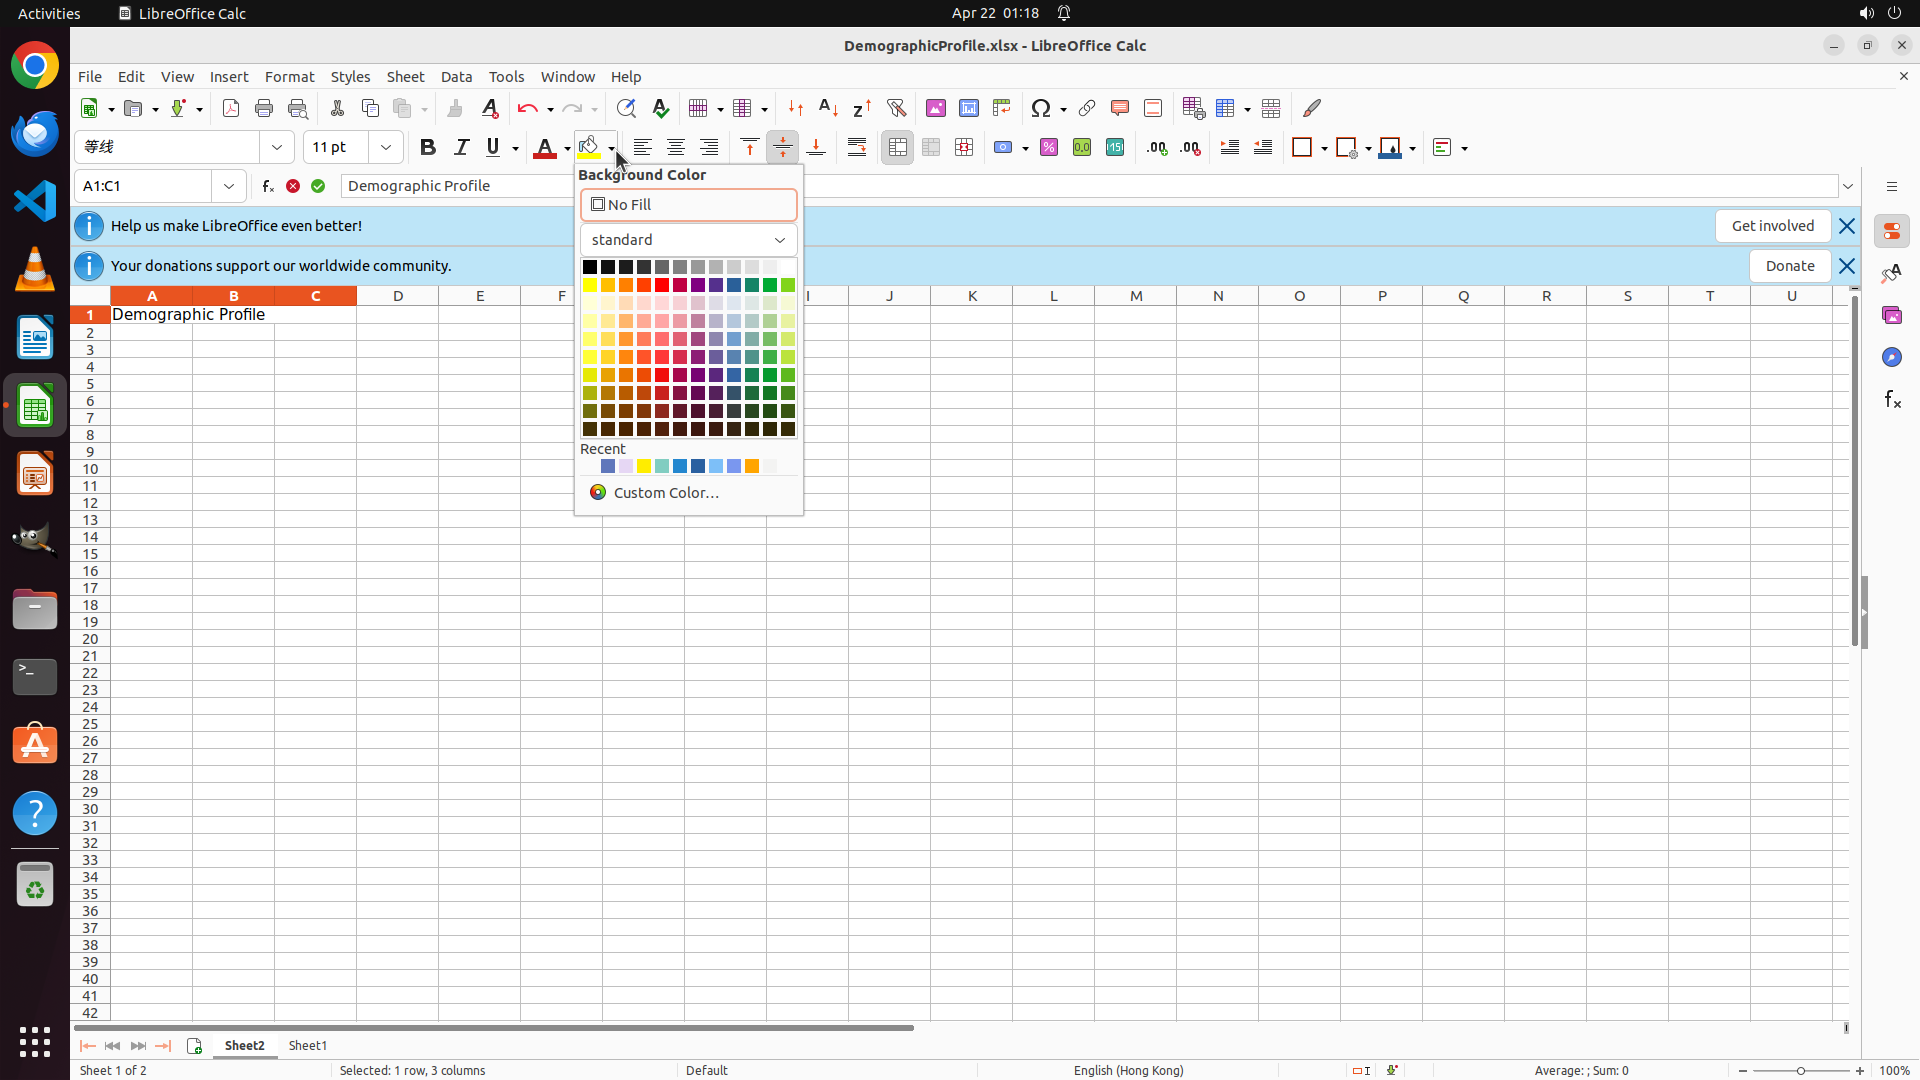Open the Format menu
The image size is (1920, 1080).
coord(289,77)
